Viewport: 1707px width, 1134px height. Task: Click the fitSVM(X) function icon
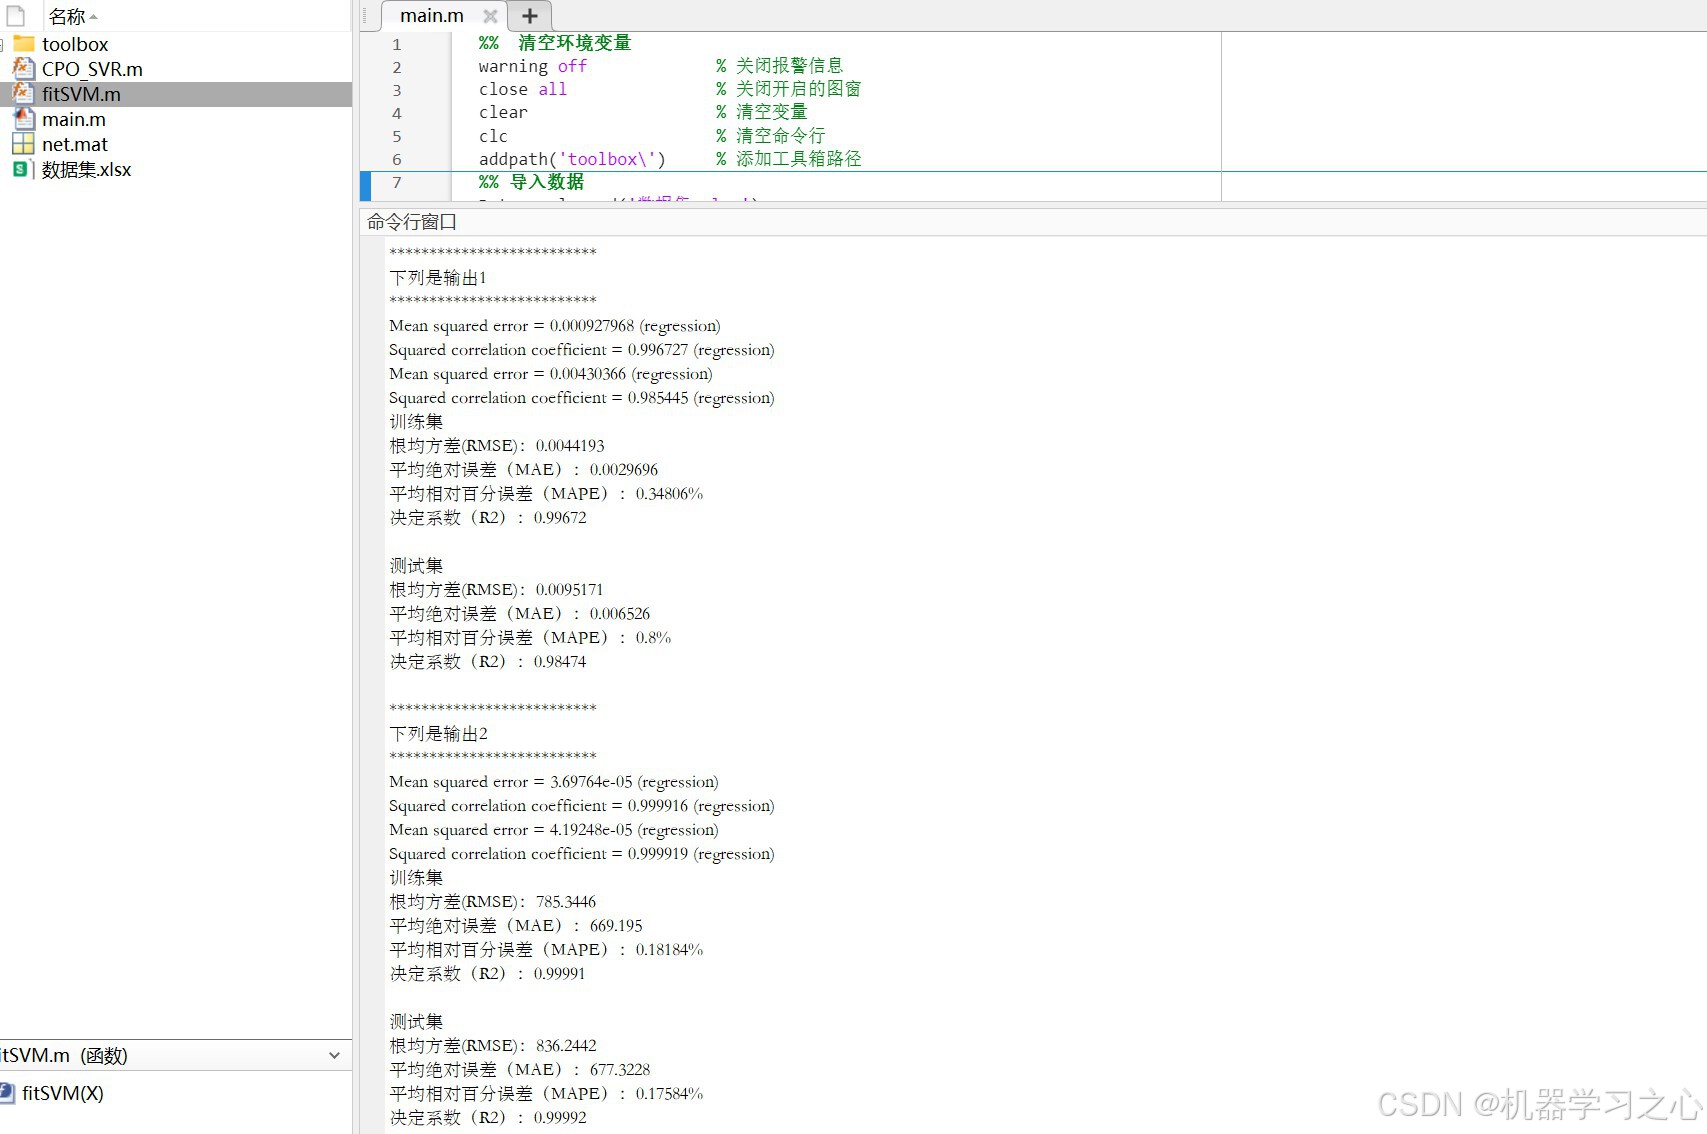[x=7, y=1093]
